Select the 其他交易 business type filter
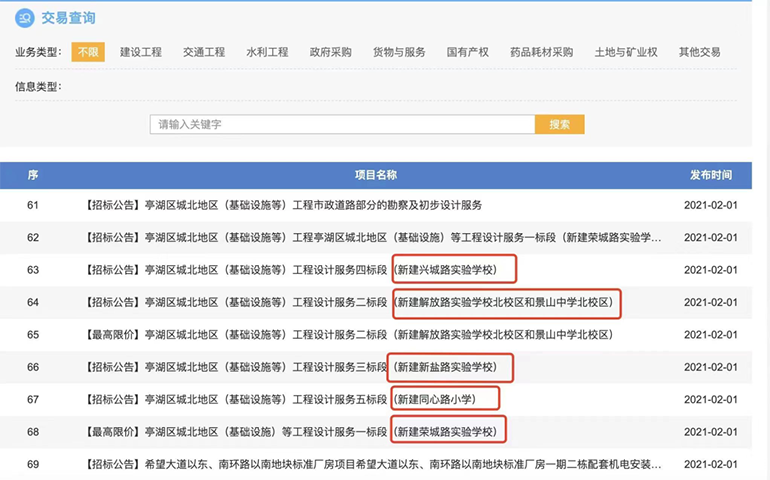This screenshot has height=480, width=770. (699, 52)
